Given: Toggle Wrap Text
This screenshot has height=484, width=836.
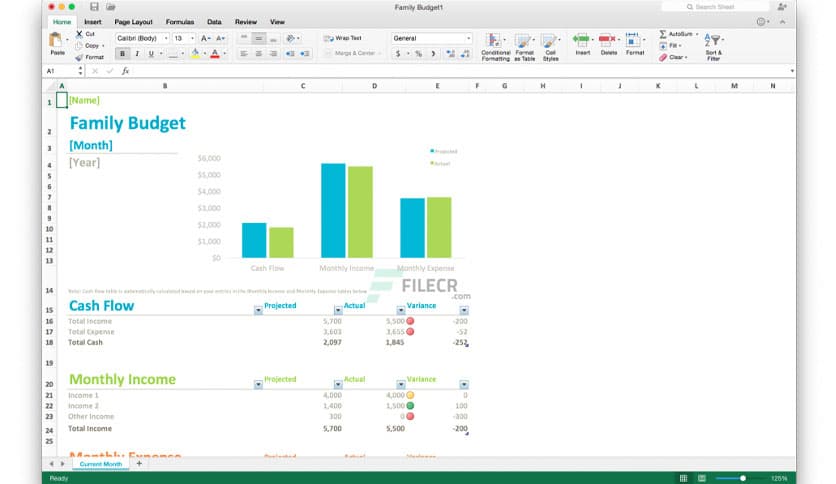Looking at the screenshot, I should tap(343, 38).
